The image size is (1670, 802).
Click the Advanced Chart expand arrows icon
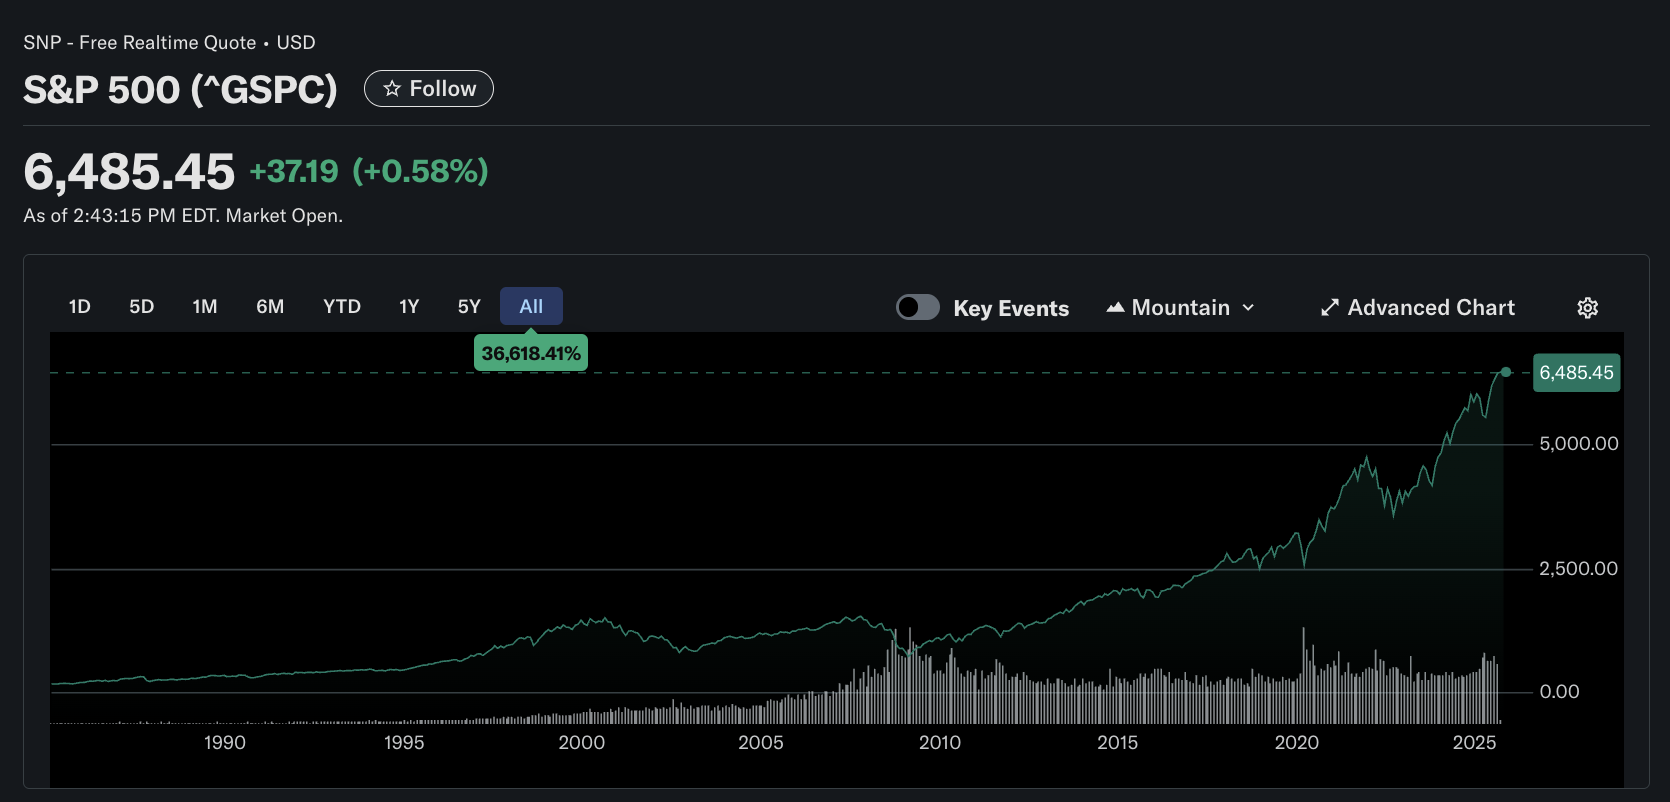click(1329, 308)
